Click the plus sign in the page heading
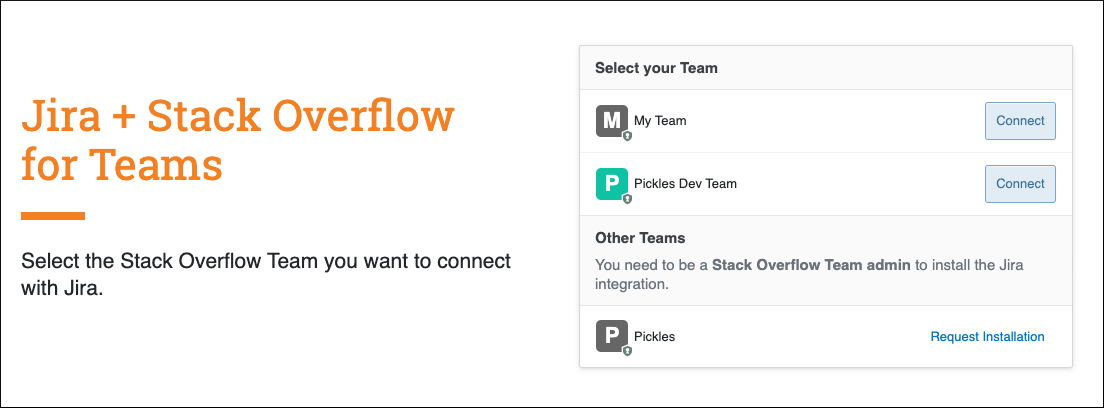The image size is (1104, 408). click(124, 119)
